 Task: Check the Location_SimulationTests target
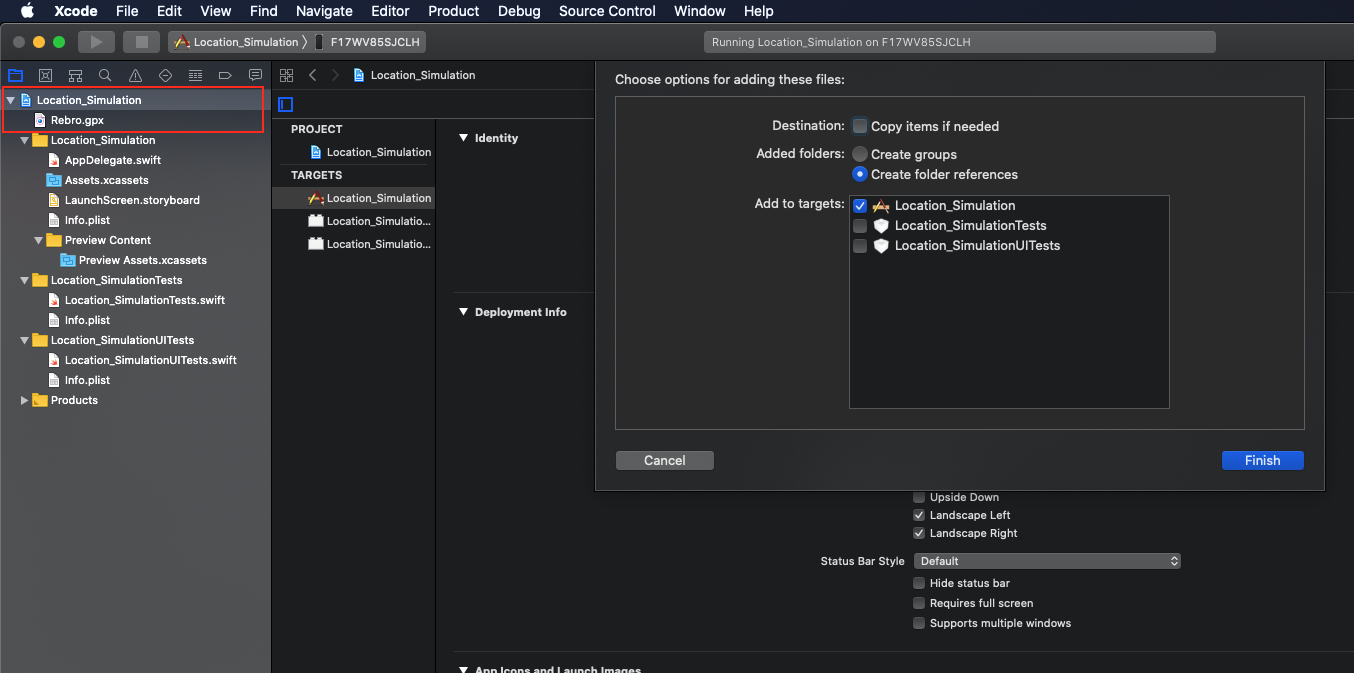(x=860, y=226)
